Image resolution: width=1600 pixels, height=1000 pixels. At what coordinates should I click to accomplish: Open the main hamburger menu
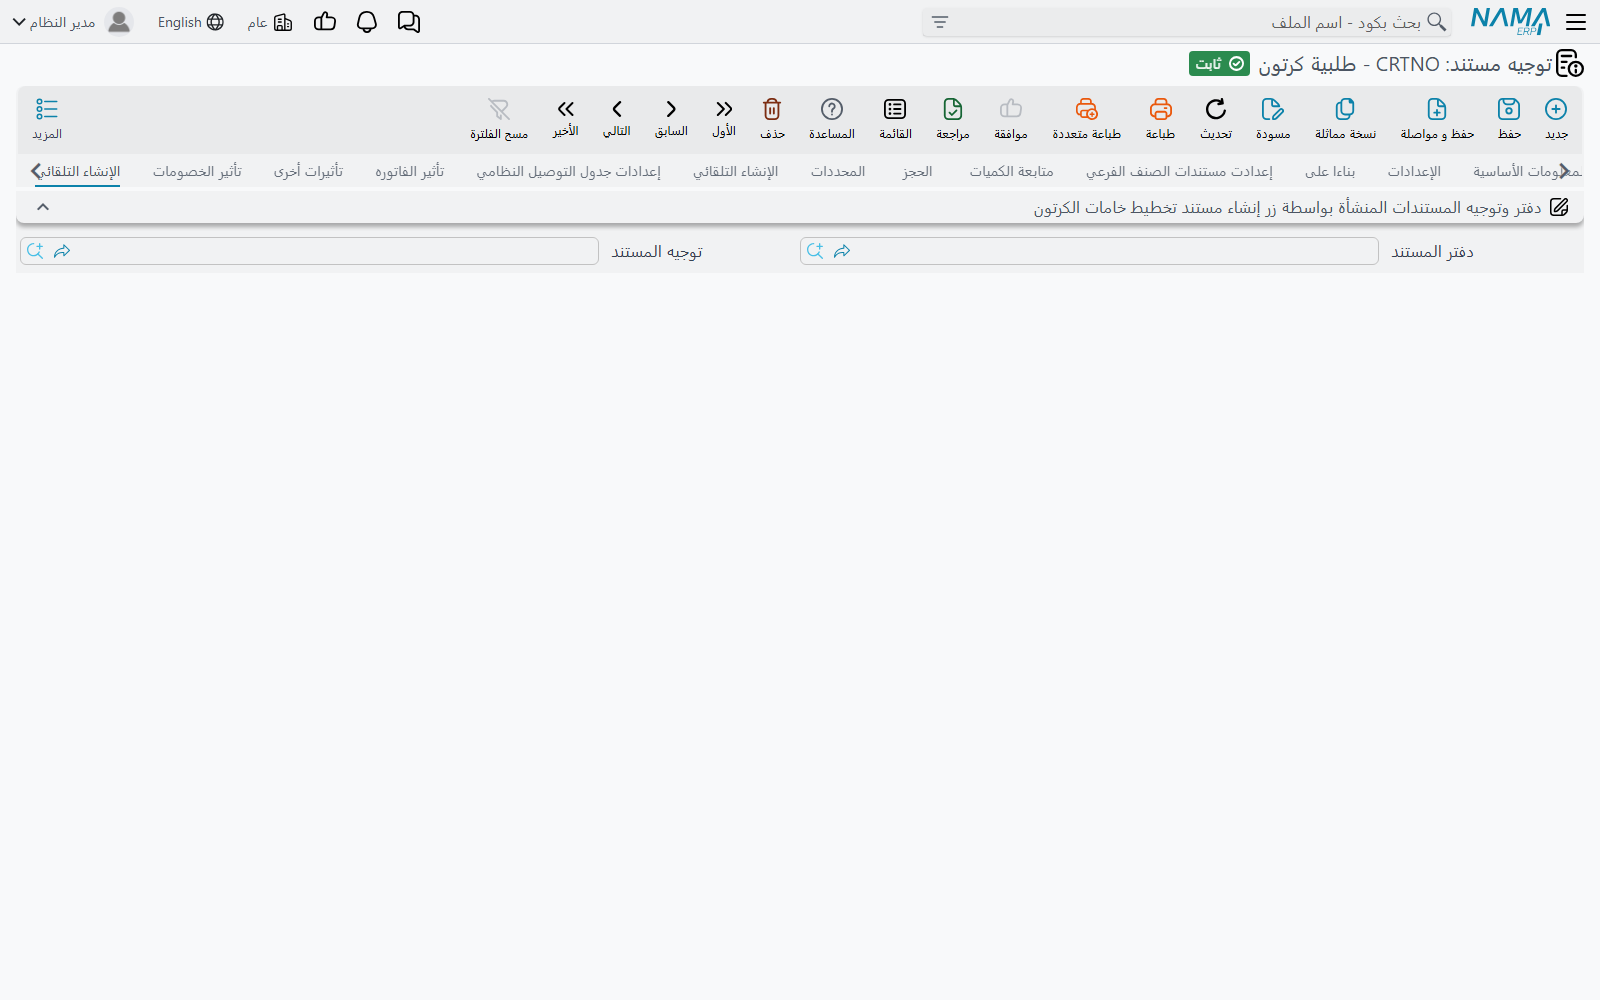click(1576, 22)
